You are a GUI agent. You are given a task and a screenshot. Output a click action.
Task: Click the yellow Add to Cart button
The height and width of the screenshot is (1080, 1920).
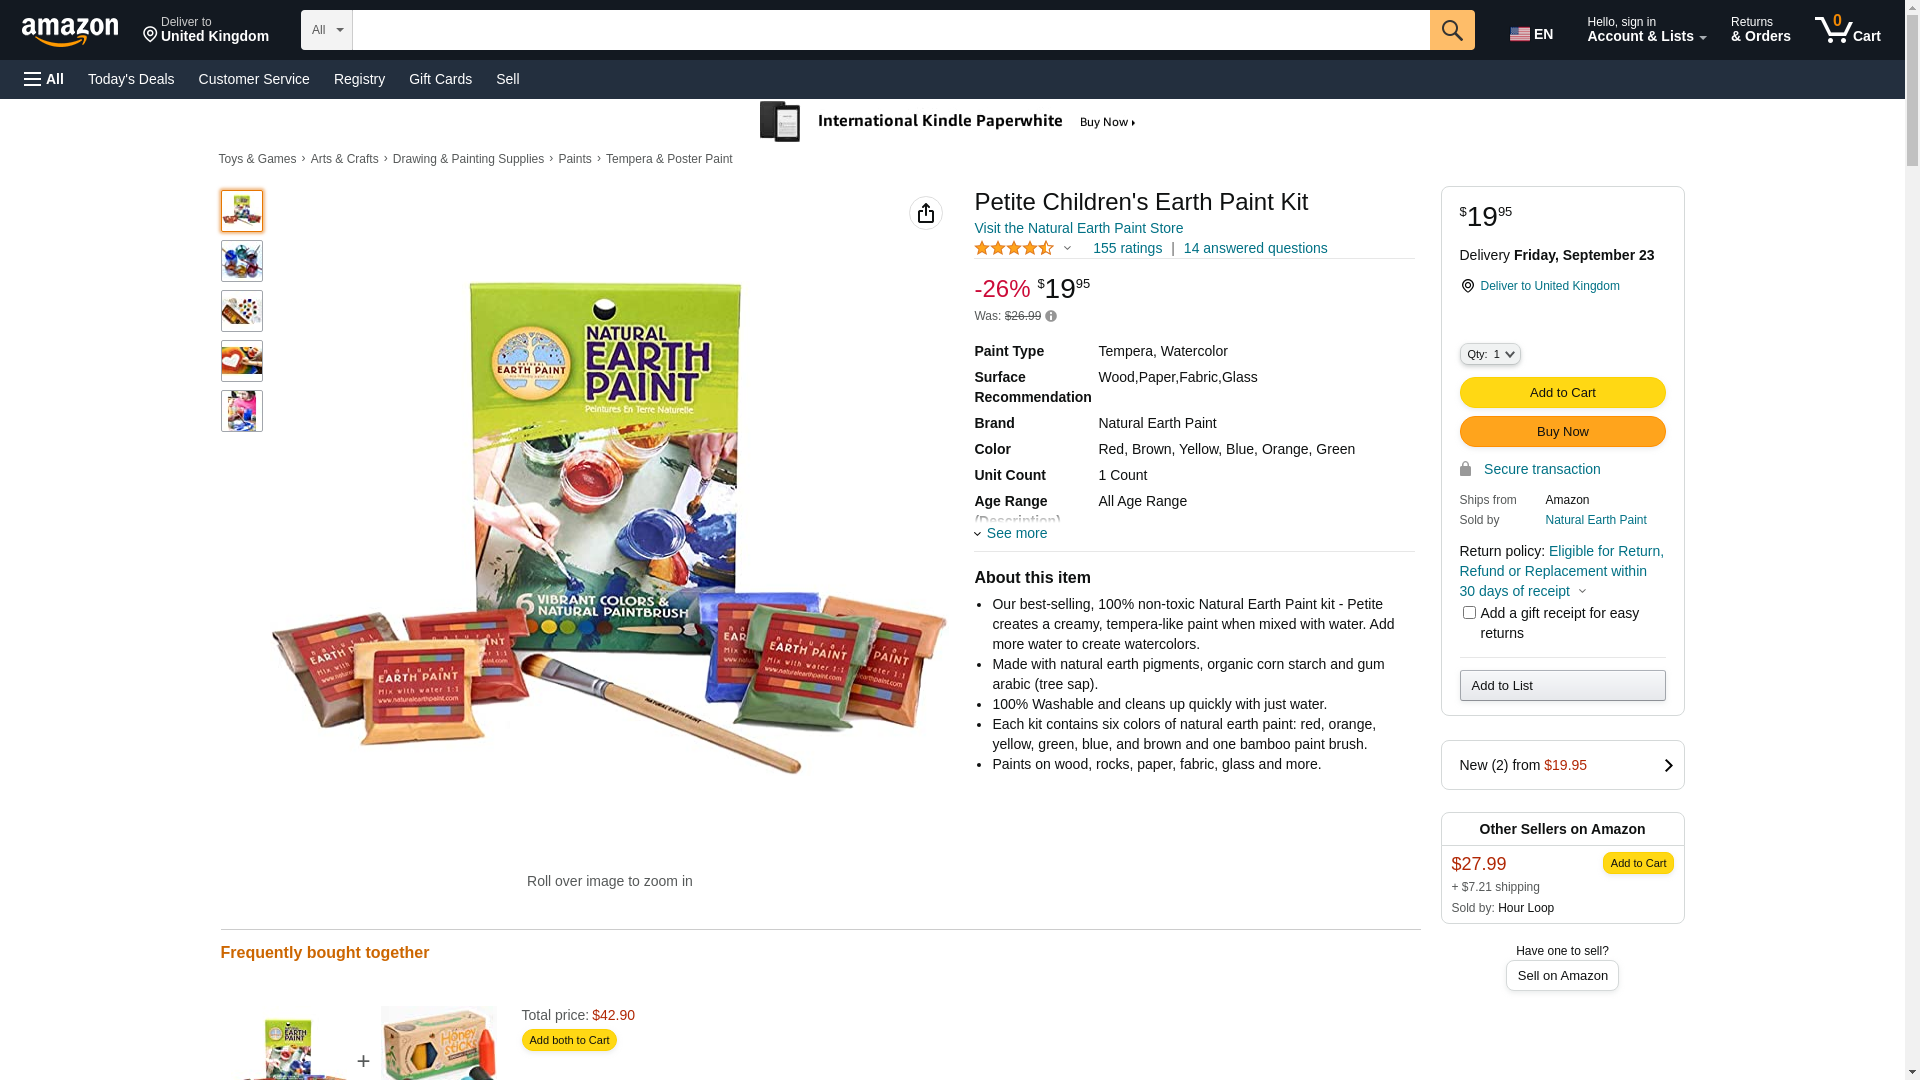[1562, 392]
